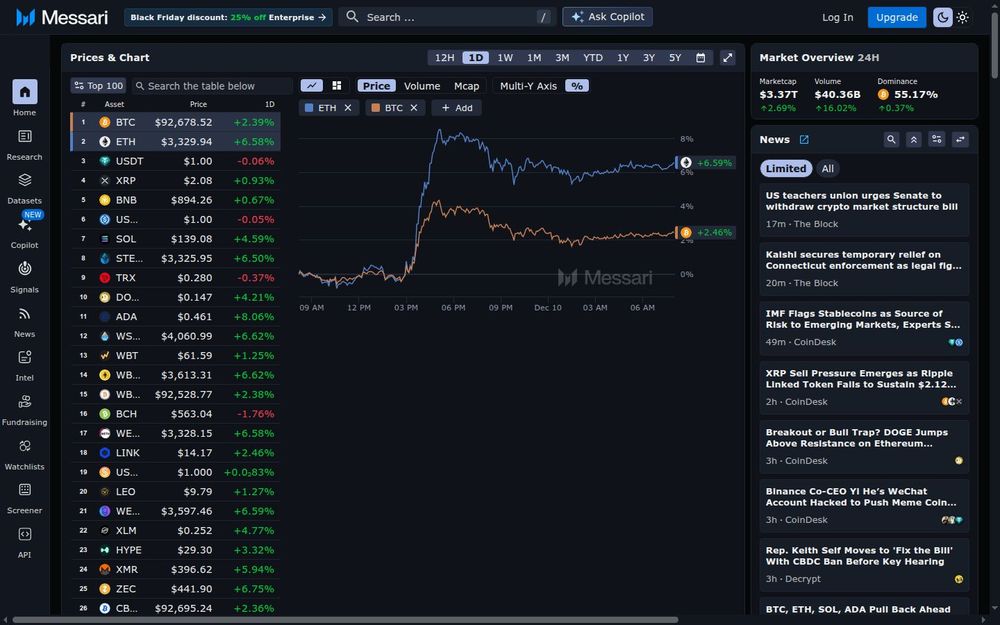Select the 1D timeframe tab
Image resolution: width=1000 pixels, height=625 pixels.
[476, 57]
